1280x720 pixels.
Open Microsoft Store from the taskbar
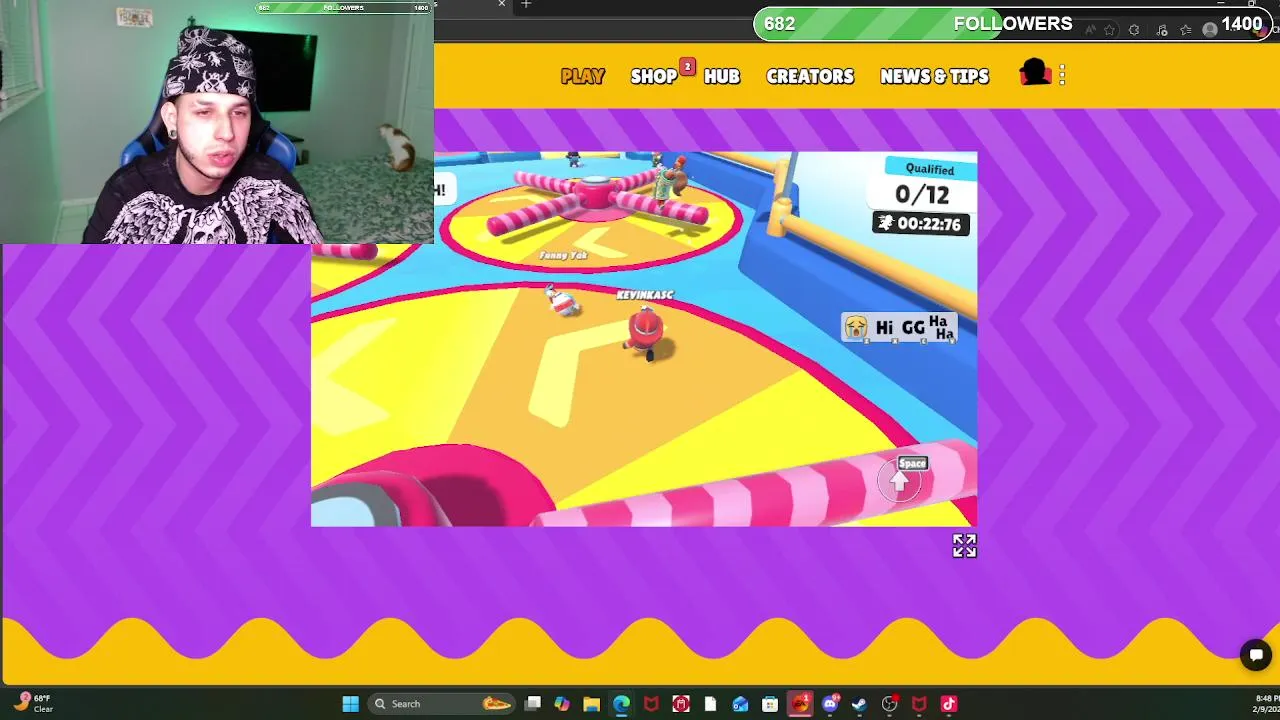coord(770,704)
